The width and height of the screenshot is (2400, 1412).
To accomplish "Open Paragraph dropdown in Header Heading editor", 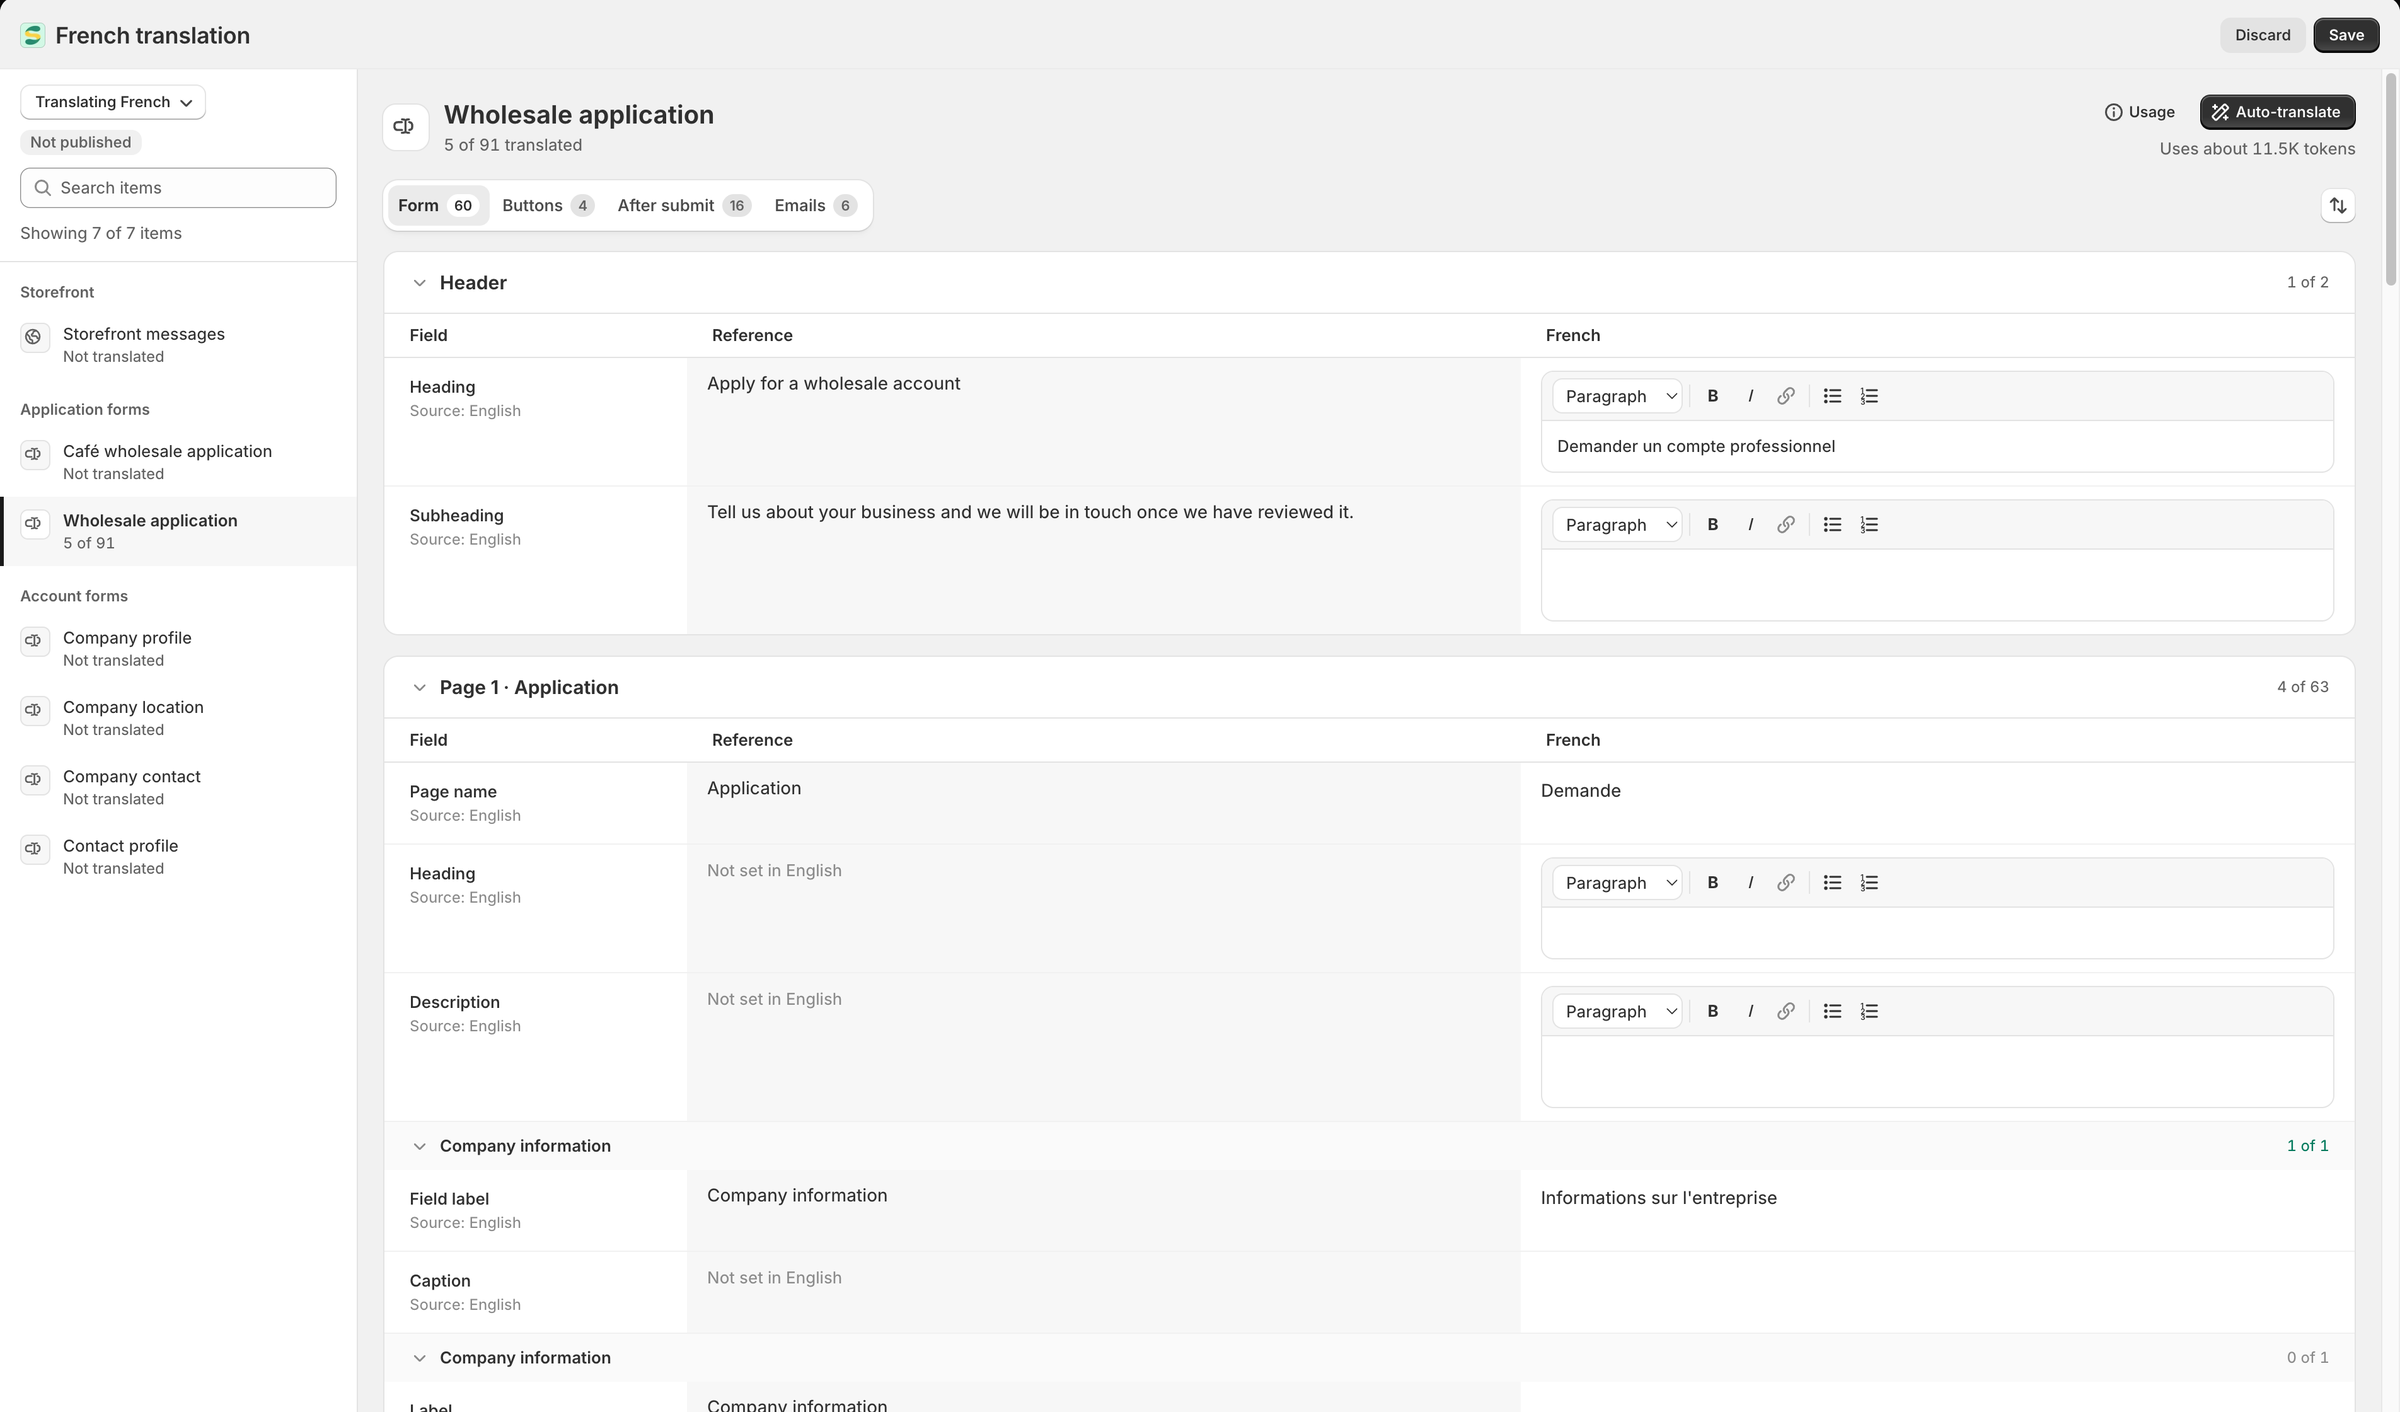I will pos(1617,396).
